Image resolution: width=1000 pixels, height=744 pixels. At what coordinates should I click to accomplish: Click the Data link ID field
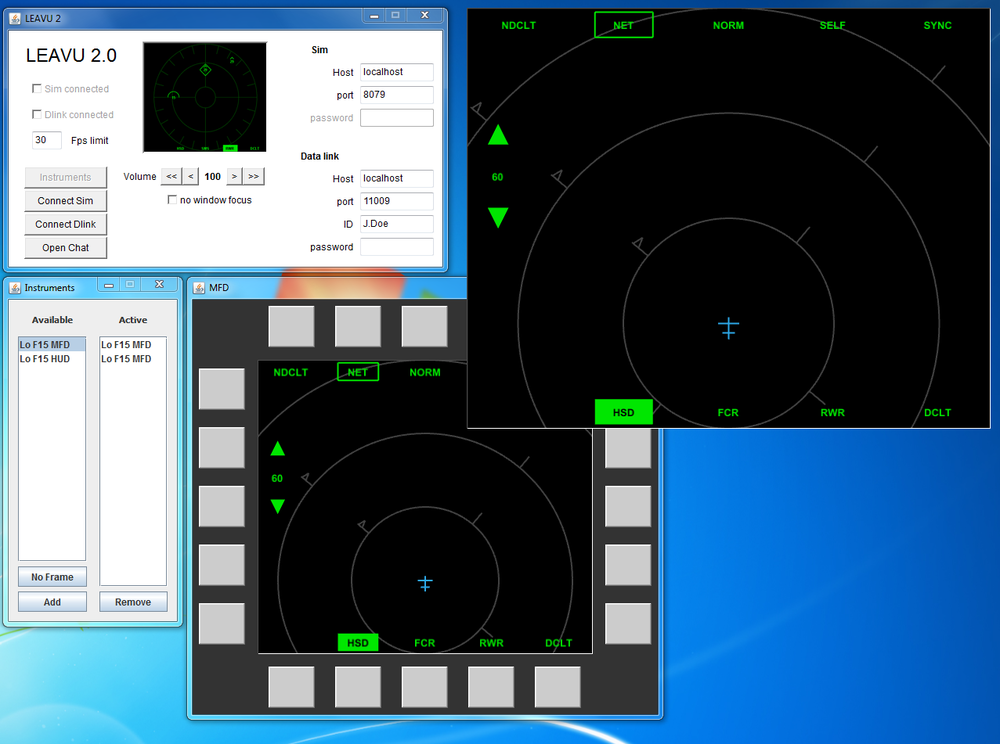point(396,224)
